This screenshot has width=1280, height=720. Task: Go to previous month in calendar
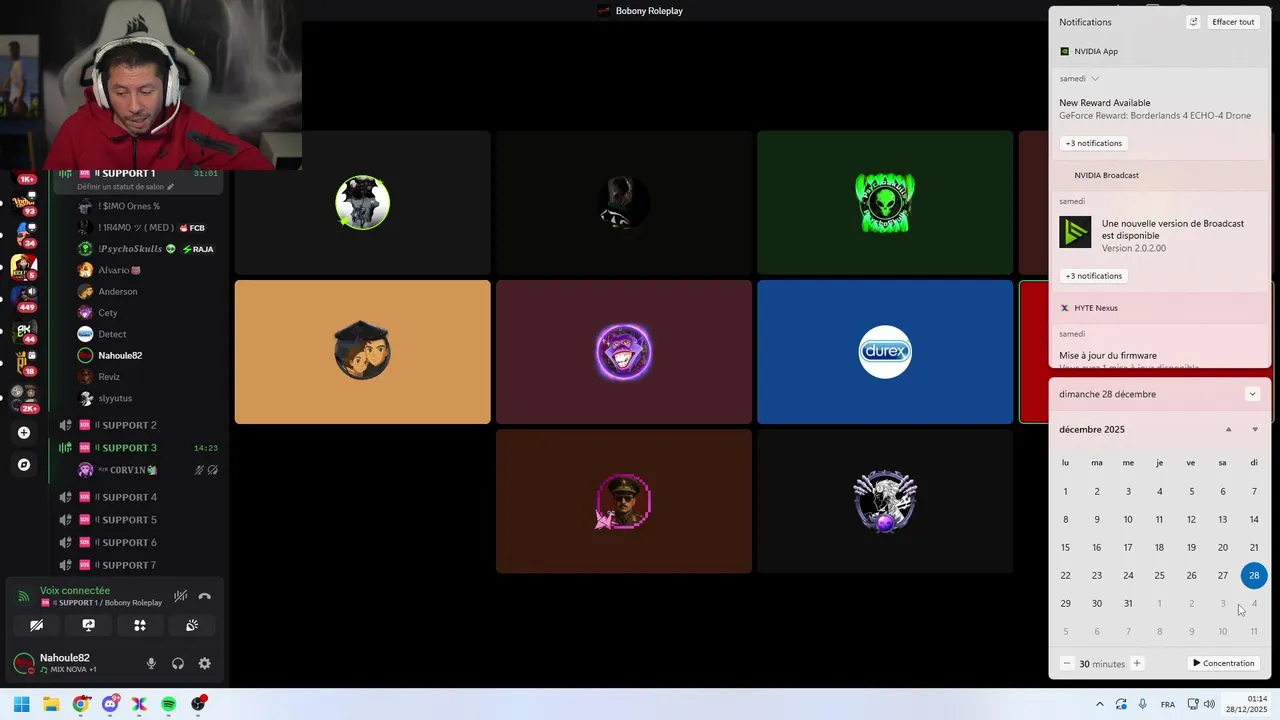pos(1229,430)
